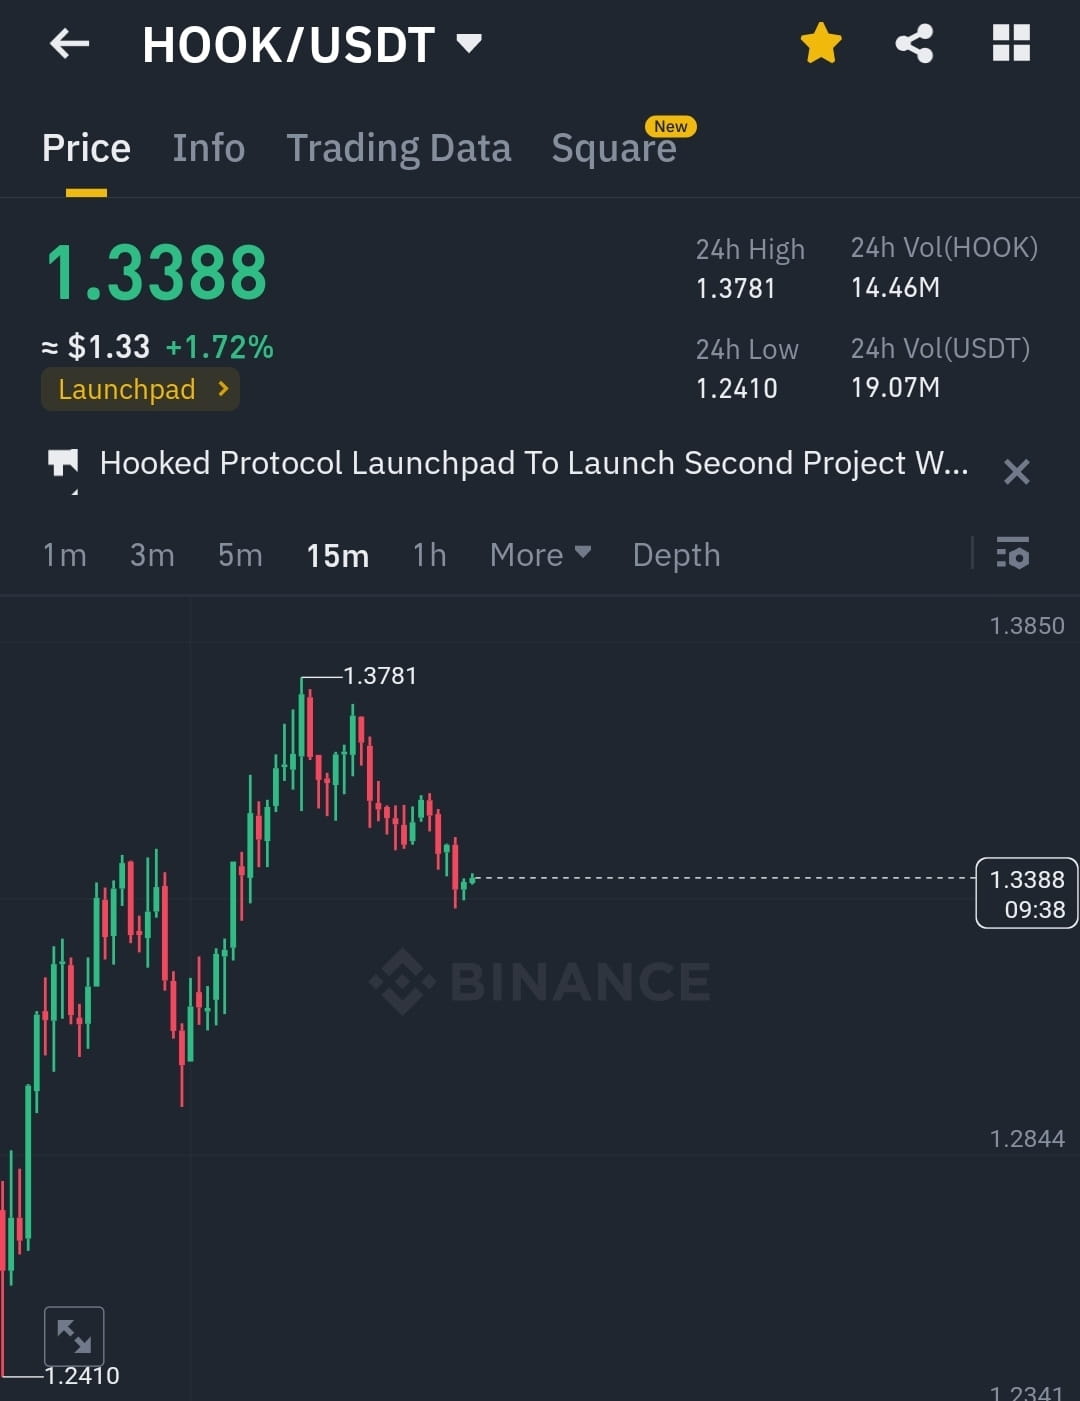Screen dimensions: 1080x1401
Task: Favorite HOOK/USDT using the star icon
Action: click(820, 42)
